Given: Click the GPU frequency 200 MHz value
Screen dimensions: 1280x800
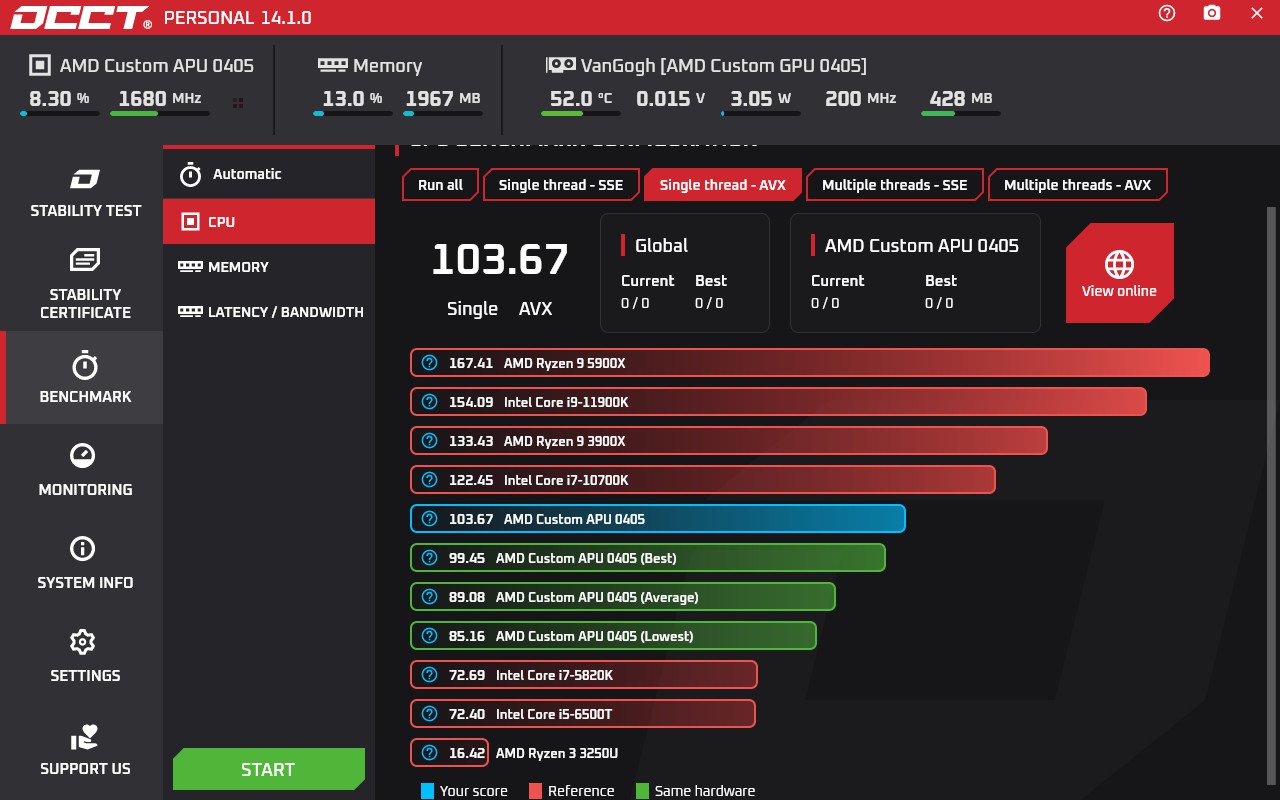Looking at the screenshot, I should pyautogui.click(x=860, y=98).
